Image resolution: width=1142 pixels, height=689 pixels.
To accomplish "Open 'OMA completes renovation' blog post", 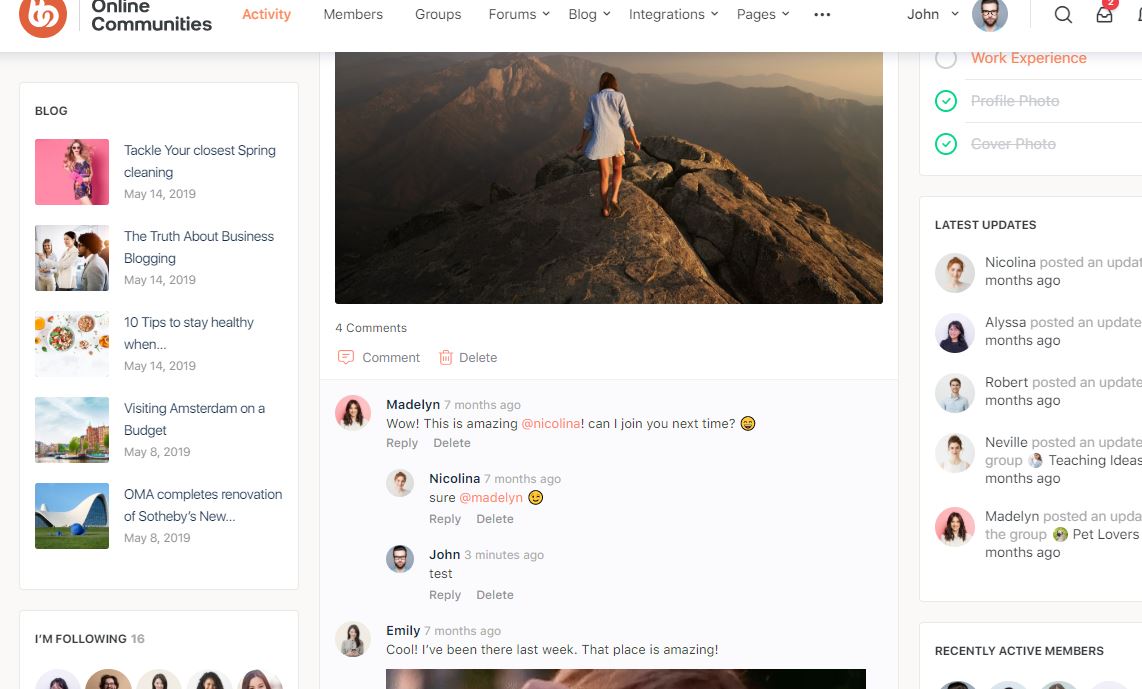I will [x=203, y=505].
